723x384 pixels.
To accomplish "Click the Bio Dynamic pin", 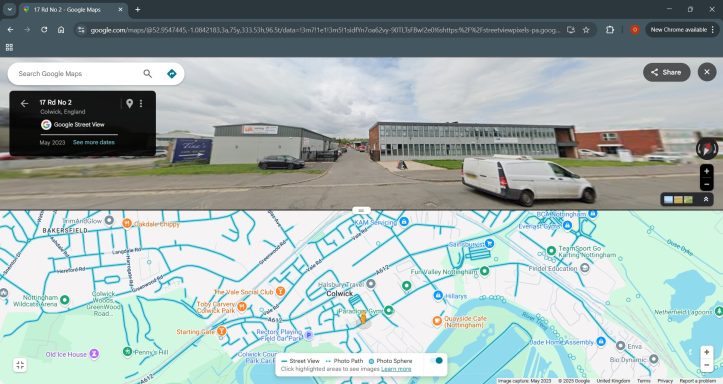I will (653, 359).
